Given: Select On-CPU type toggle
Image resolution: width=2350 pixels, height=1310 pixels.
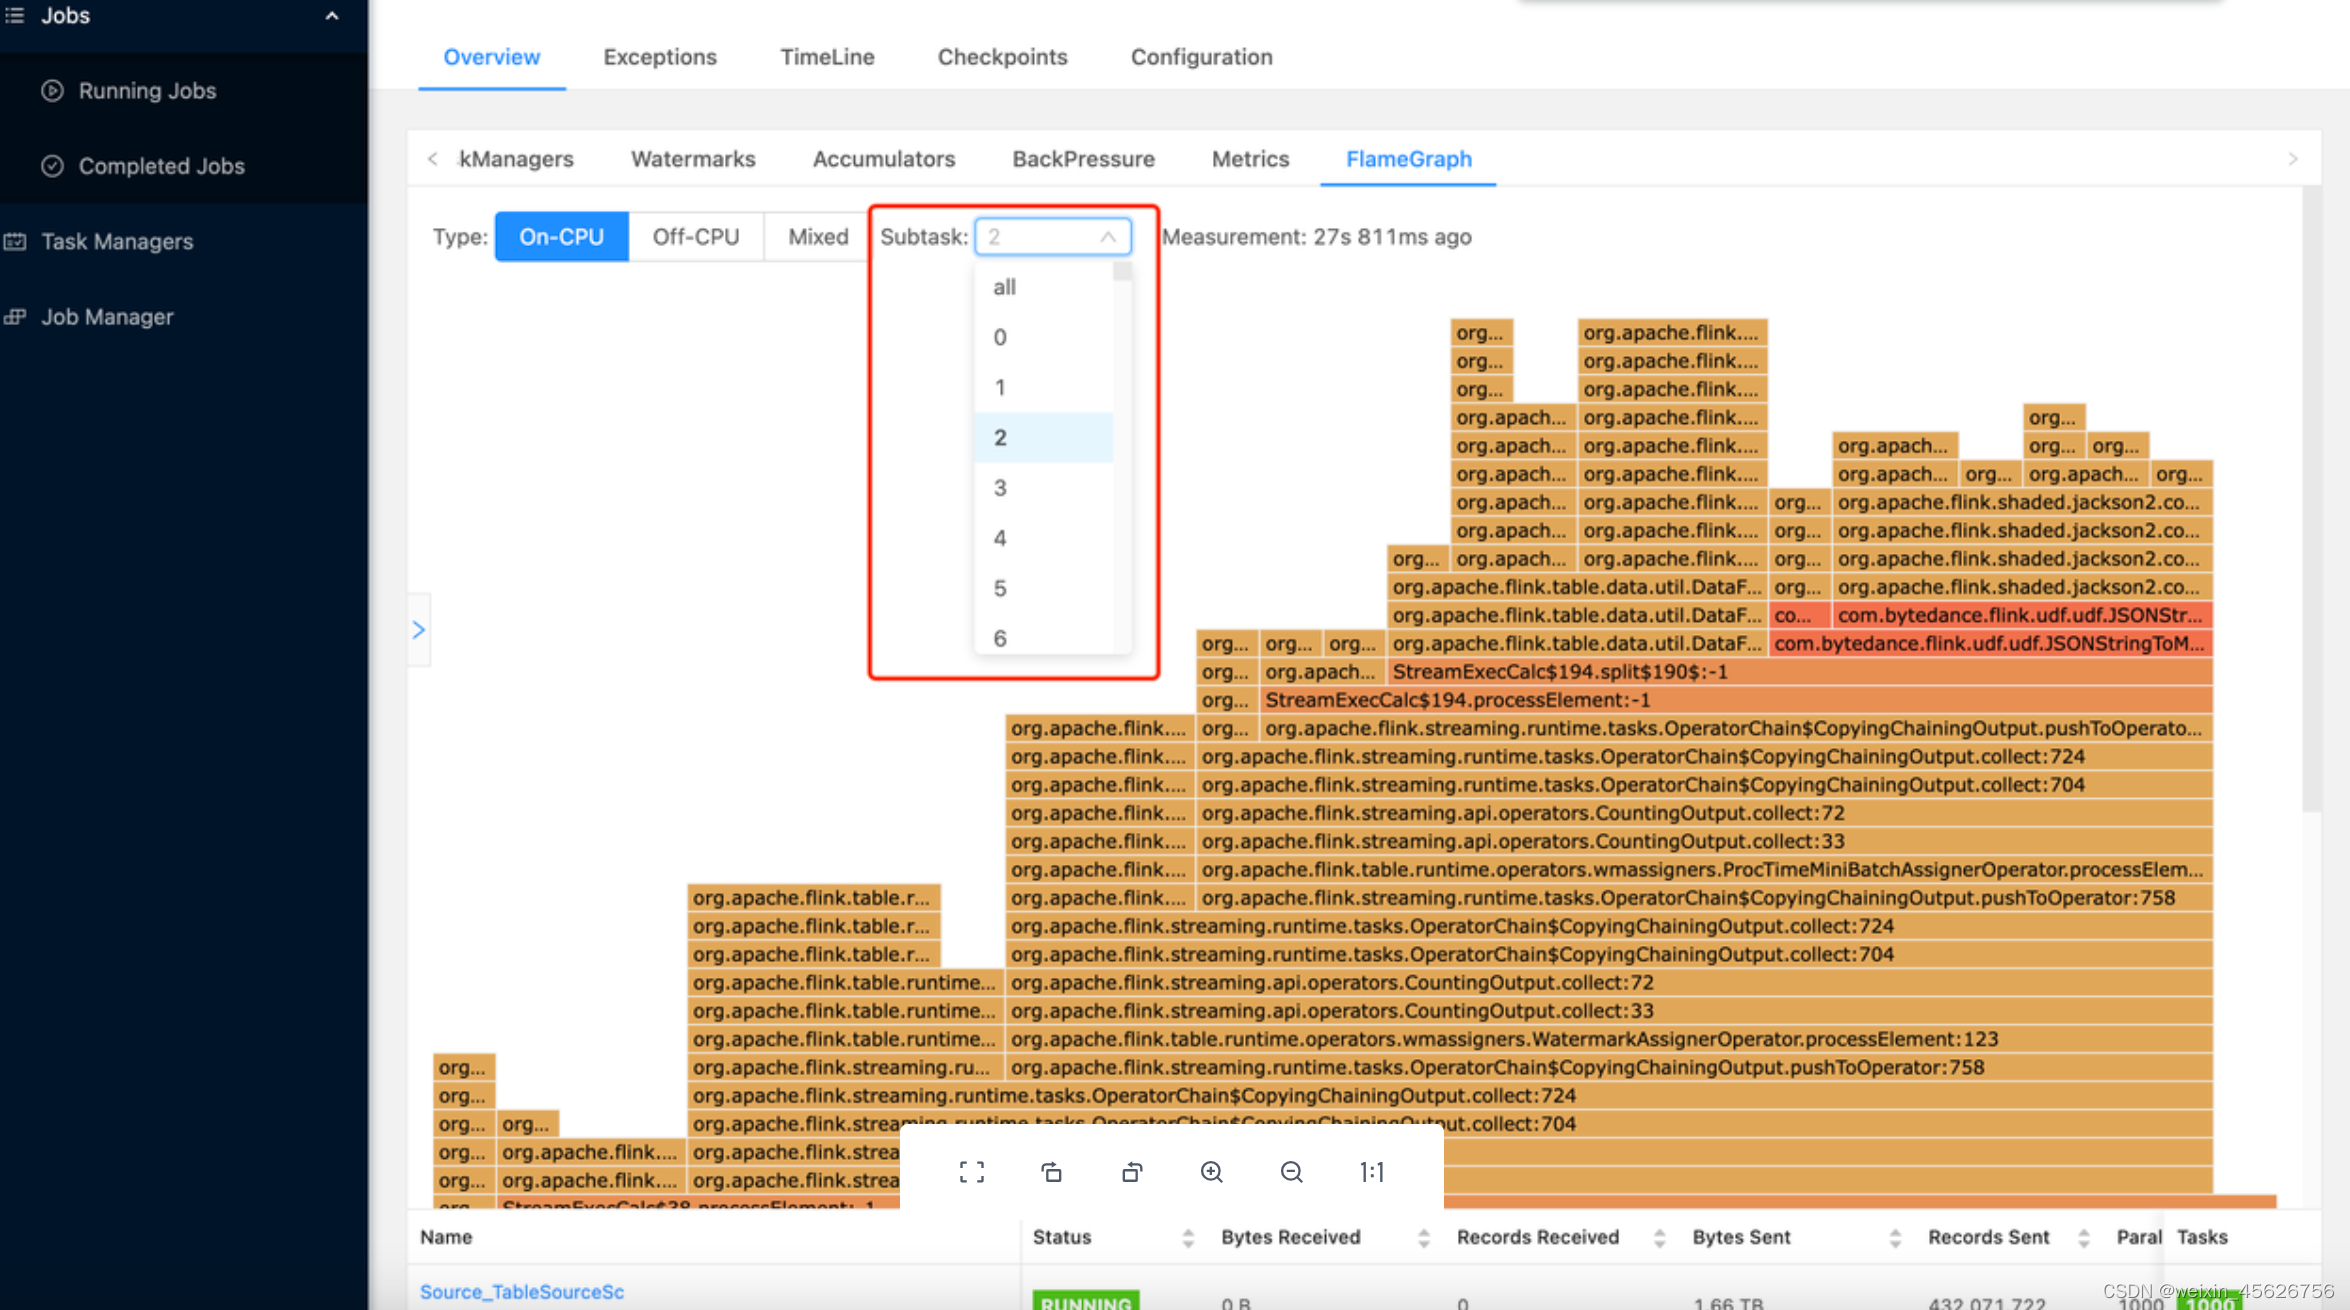Looking at the screenshot, I should click(561, 236).
